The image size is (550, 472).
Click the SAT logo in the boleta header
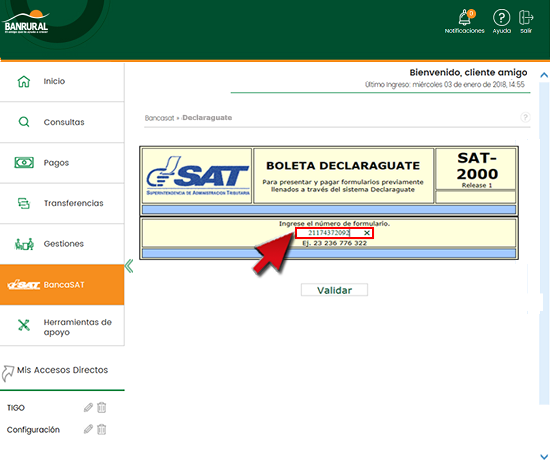pyautogui.click(x=197, y=176)
